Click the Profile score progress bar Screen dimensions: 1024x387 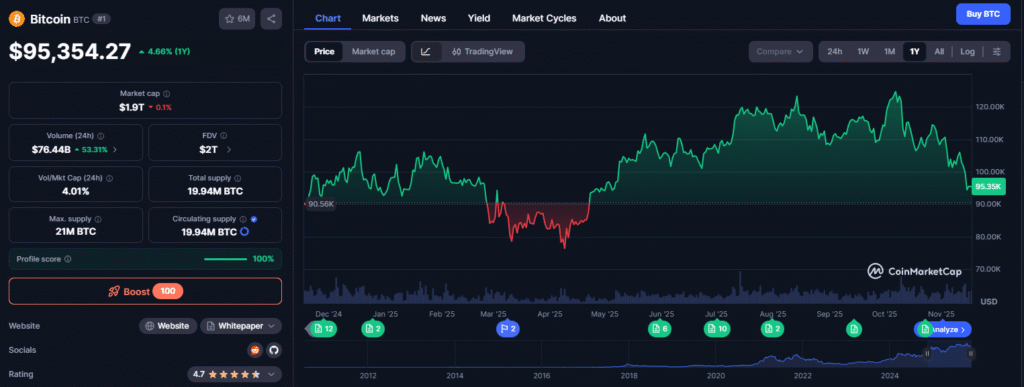(226, 259)
